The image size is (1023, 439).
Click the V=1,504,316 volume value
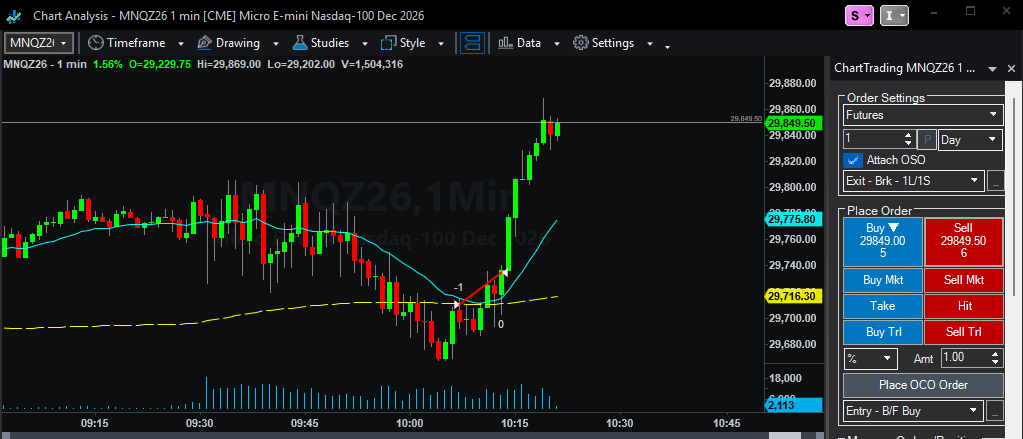(x=372, y=64)
